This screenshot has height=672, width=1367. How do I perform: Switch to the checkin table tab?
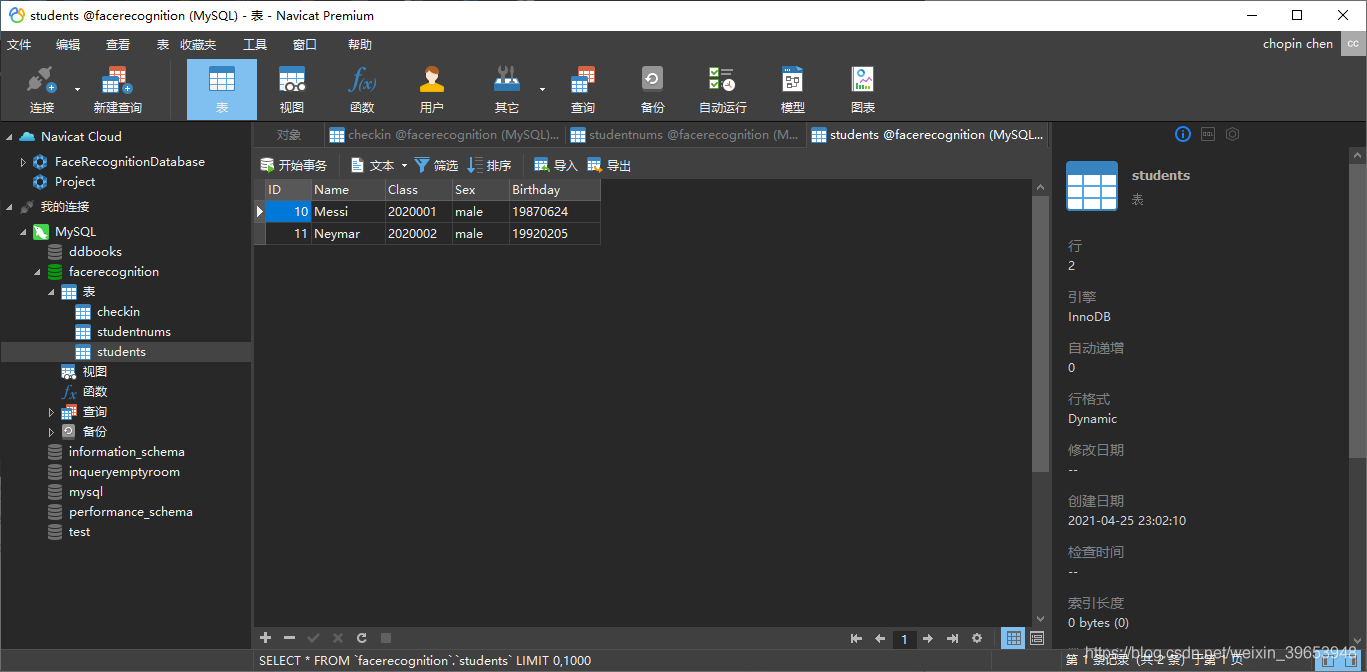pos(445,135)
